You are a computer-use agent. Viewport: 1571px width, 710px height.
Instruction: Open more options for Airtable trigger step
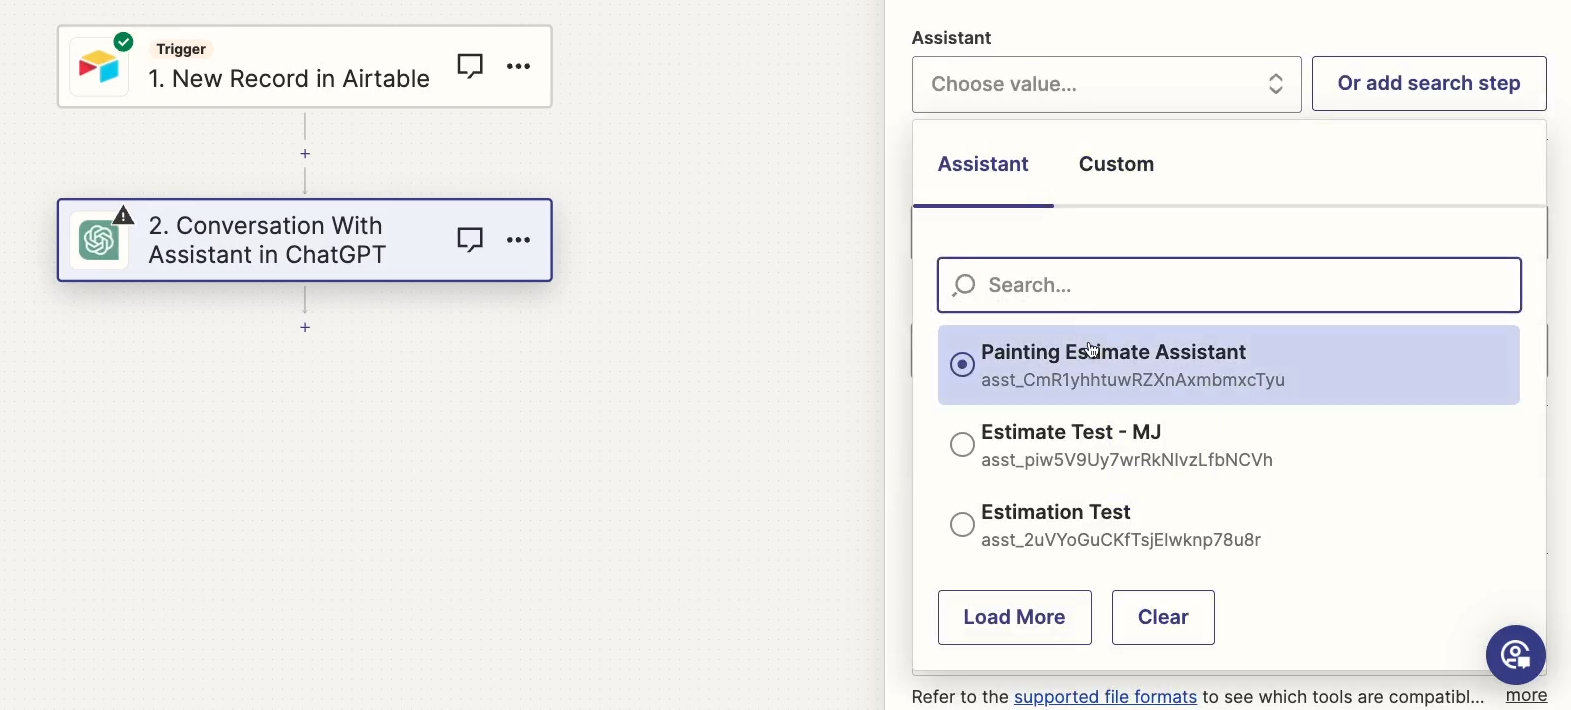518,66
